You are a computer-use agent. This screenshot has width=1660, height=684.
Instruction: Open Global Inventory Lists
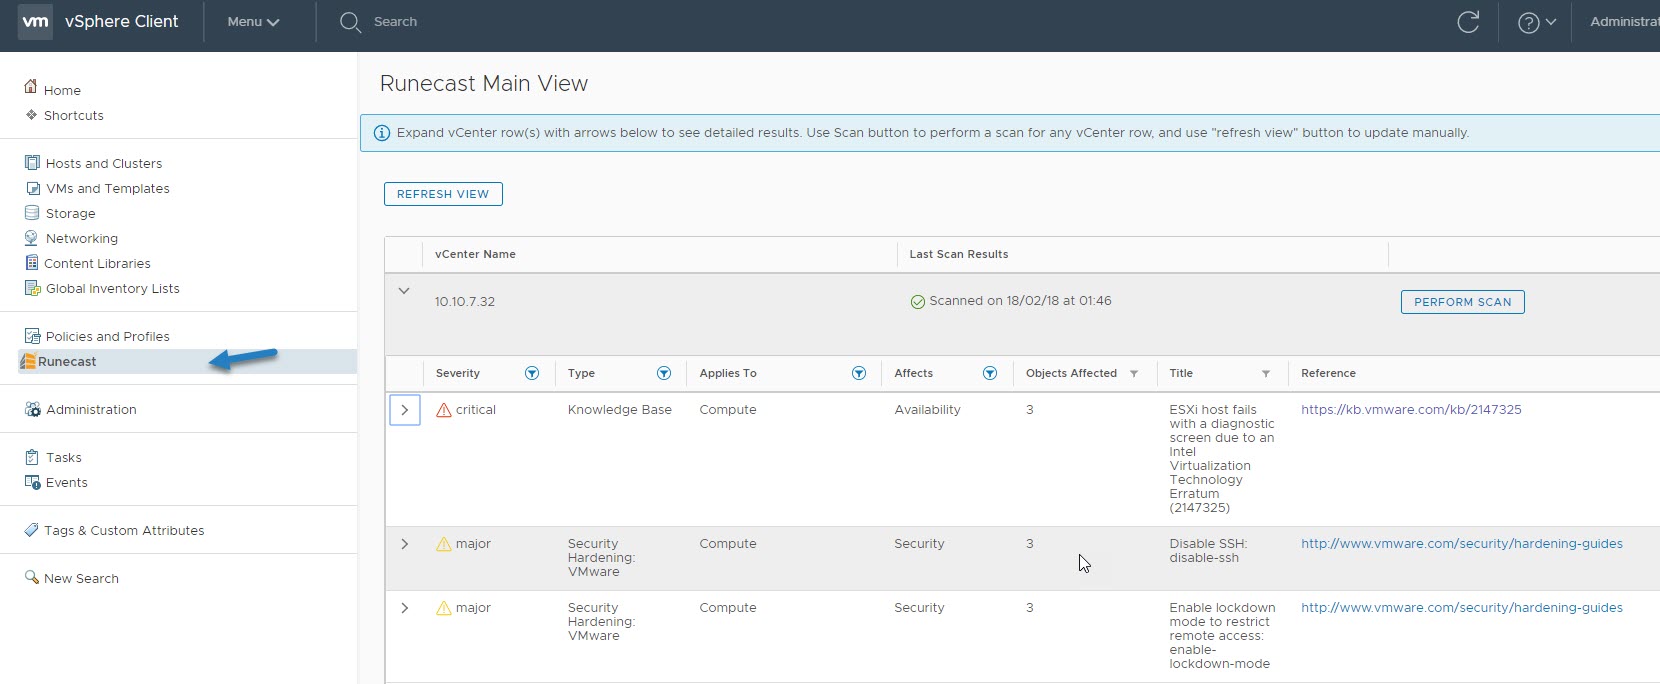pyautogui.click(x=113, y=288)
